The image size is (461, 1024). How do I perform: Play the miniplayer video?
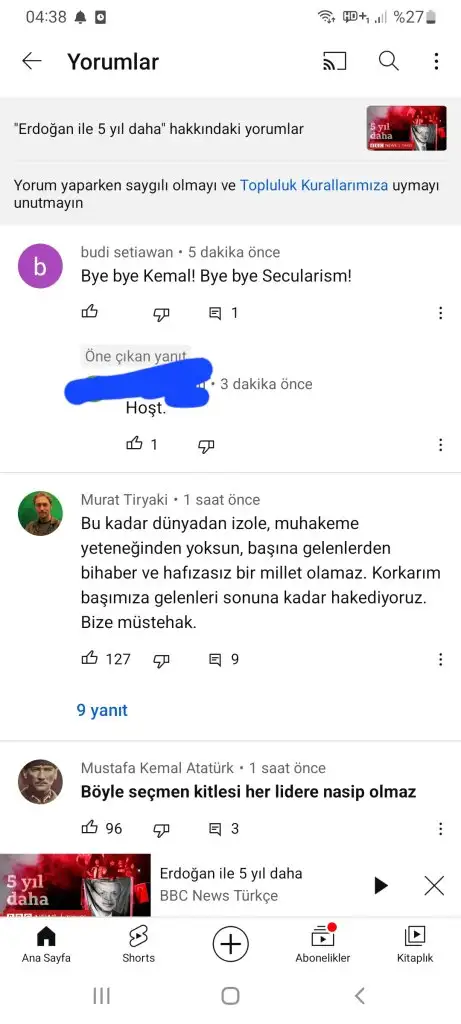[x=381, y=886]
